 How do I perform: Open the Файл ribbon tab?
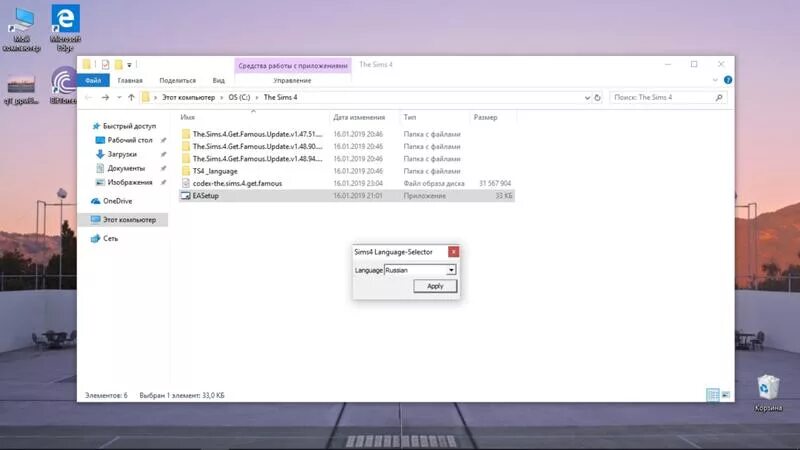tap(93, 80)
